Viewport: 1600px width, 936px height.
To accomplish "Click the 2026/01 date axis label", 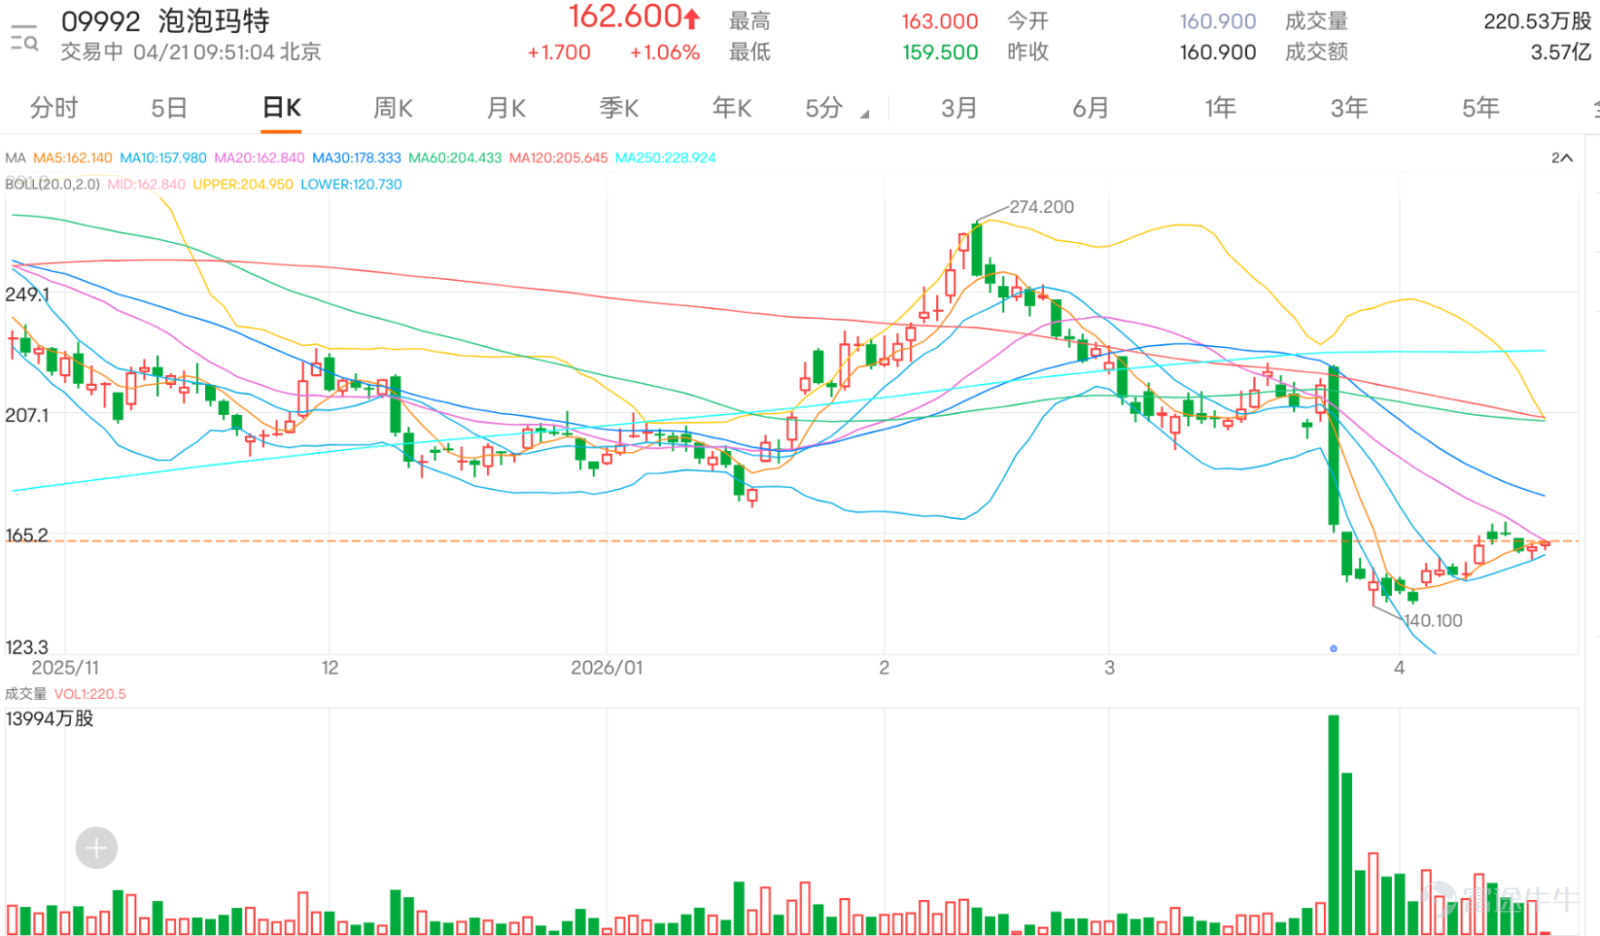I will pos(607,668).
